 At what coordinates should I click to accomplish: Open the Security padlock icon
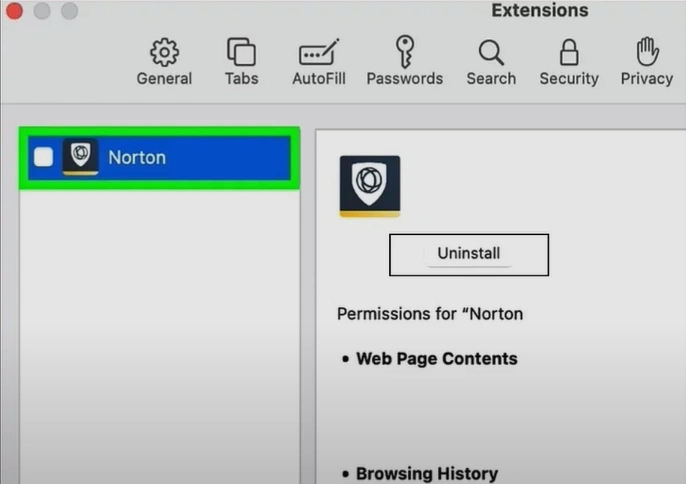point(569,52)
